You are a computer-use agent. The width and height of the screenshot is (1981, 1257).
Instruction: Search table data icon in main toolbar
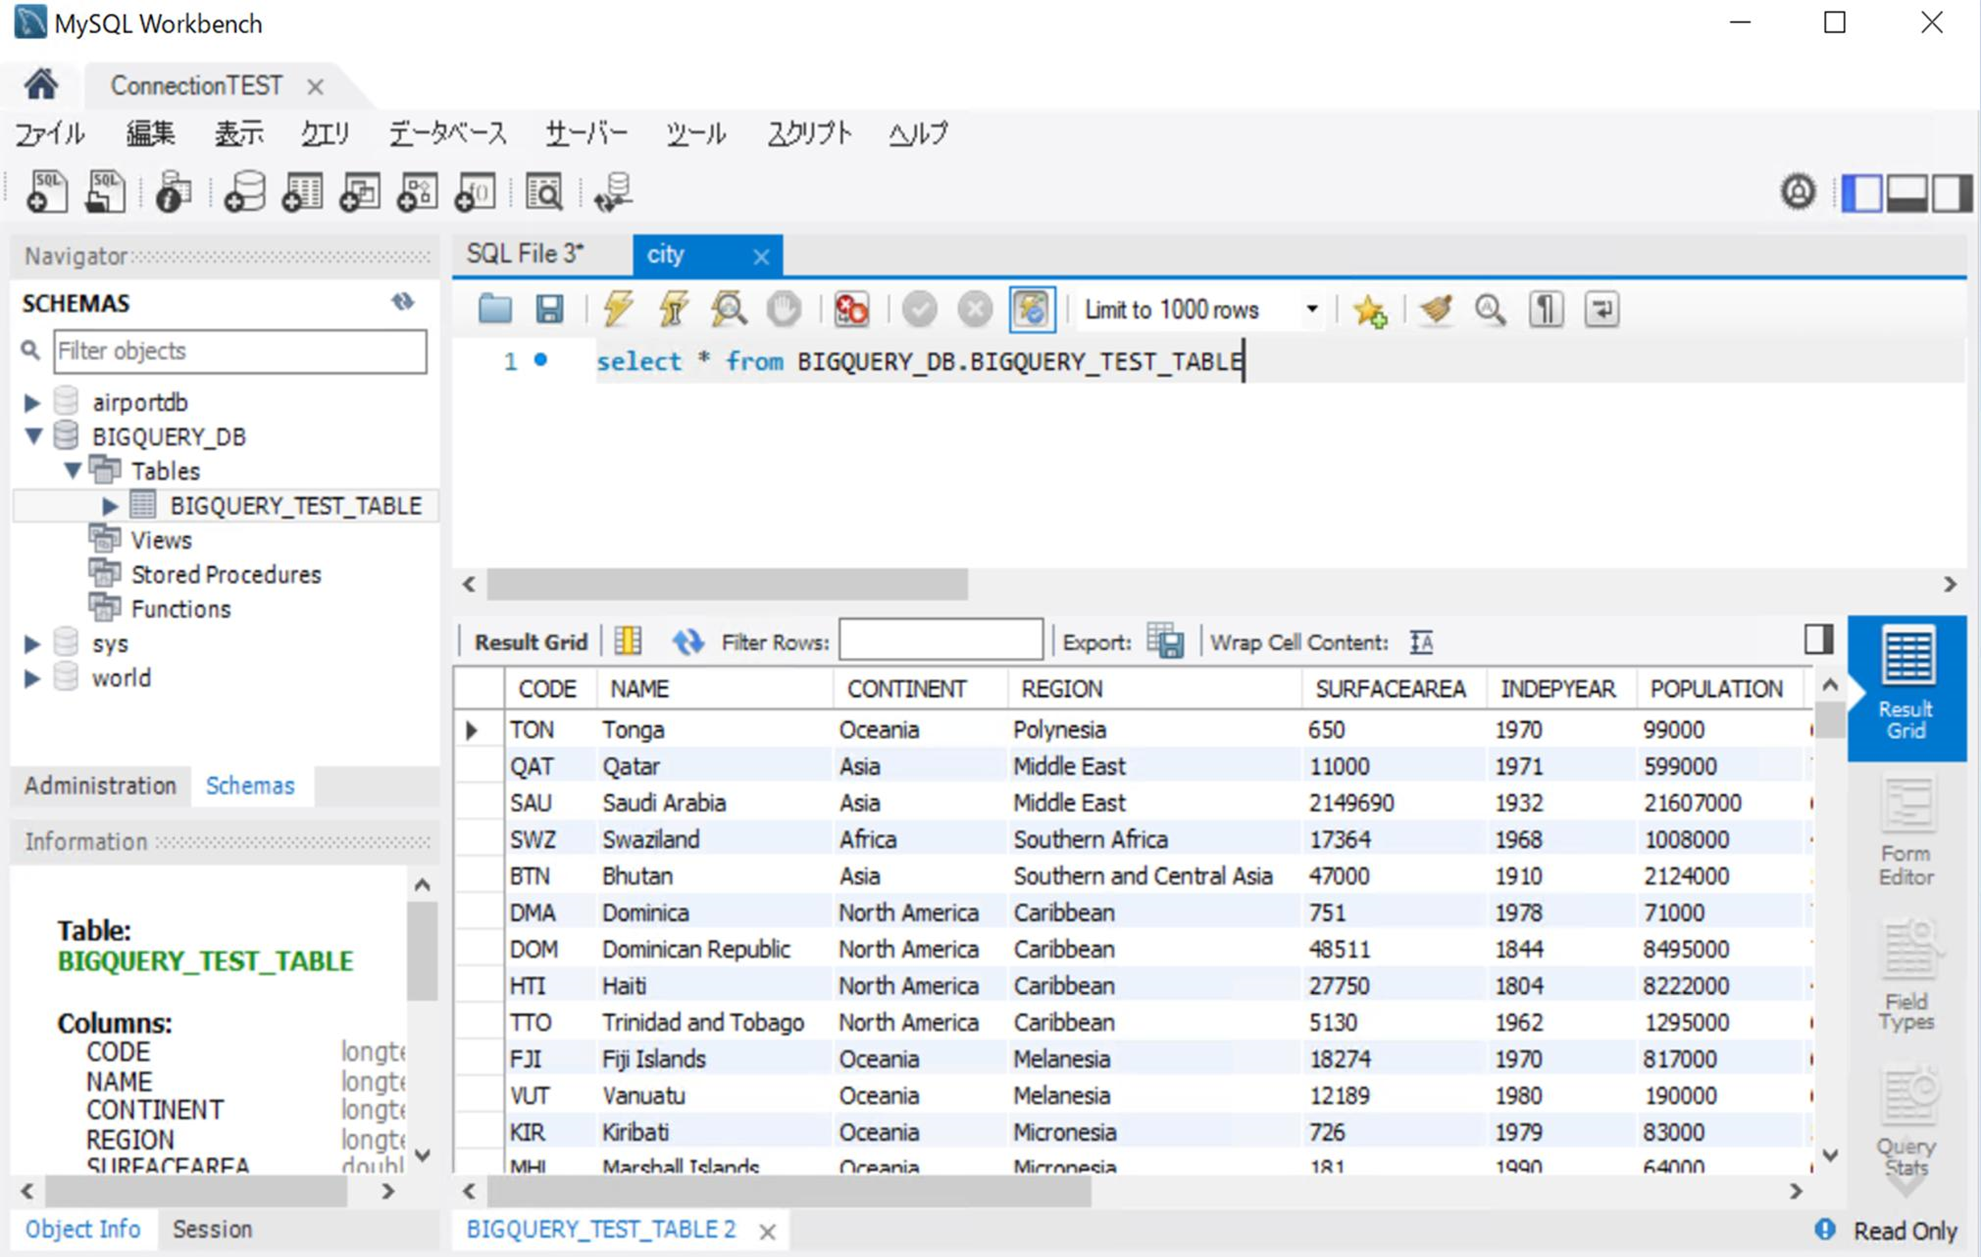(x=544, y=191)
